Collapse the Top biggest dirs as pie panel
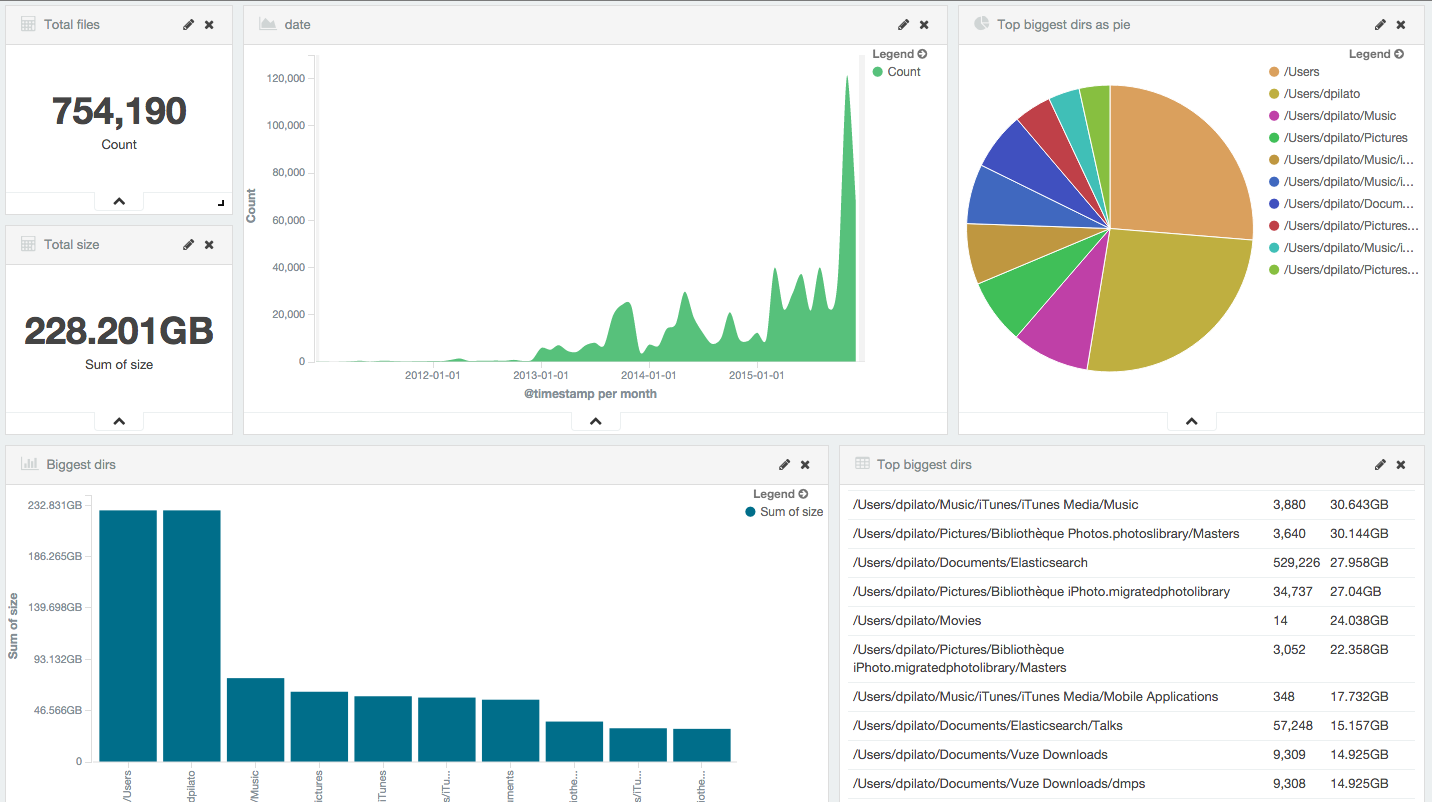The height and width of the screenshot is (802, 1432). pyautogui.click(x=1191, y=420)
